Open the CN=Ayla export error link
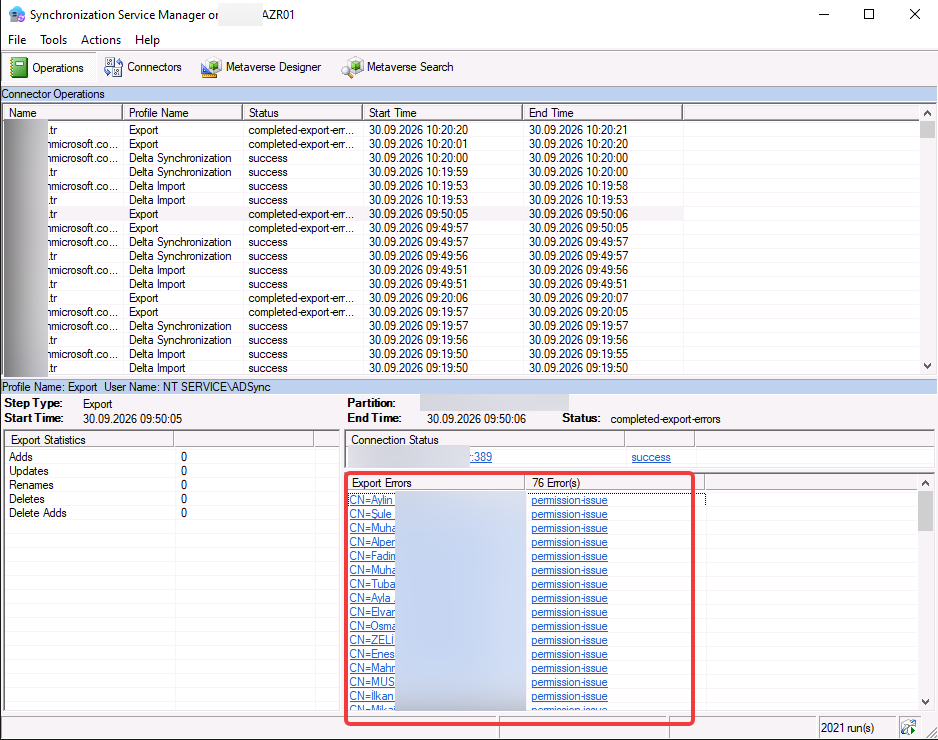The height and width of the screenshot is (740, 938). (x=371, y=598)
